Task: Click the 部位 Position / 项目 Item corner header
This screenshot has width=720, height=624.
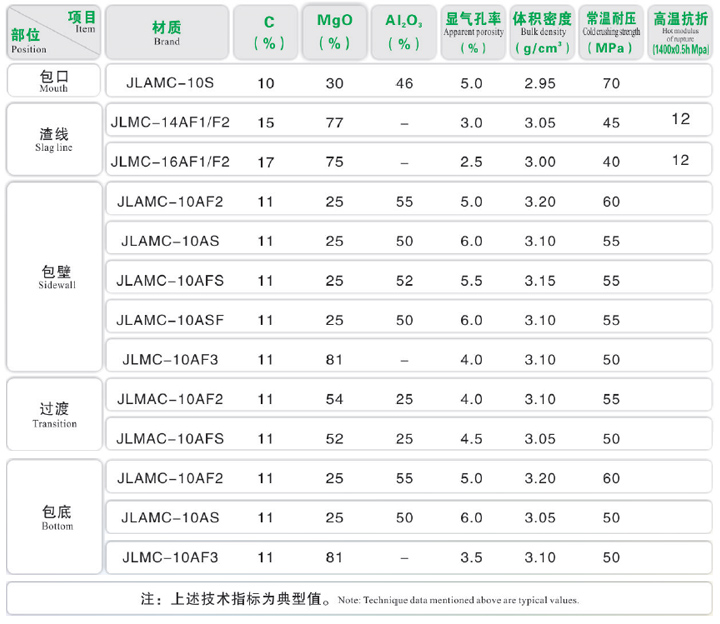Action: click(53, 33)
